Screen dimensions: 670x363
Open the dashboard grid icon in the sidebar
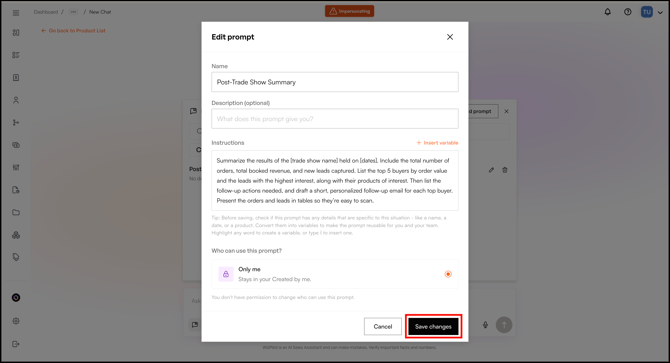[16, 33]
